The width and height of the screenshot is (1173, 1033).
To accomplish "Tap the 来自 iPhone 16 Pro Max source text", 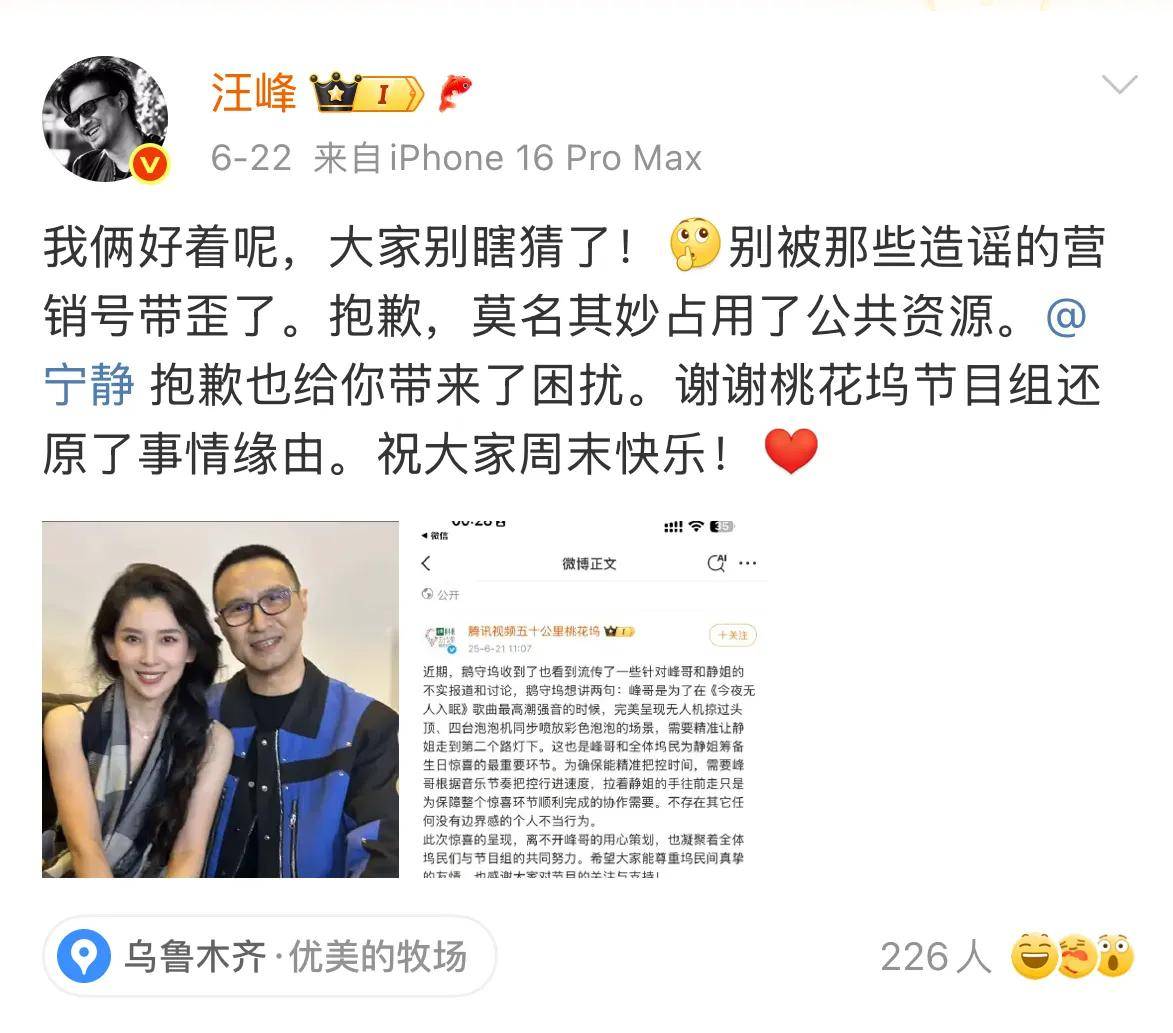I will (507, 158).
